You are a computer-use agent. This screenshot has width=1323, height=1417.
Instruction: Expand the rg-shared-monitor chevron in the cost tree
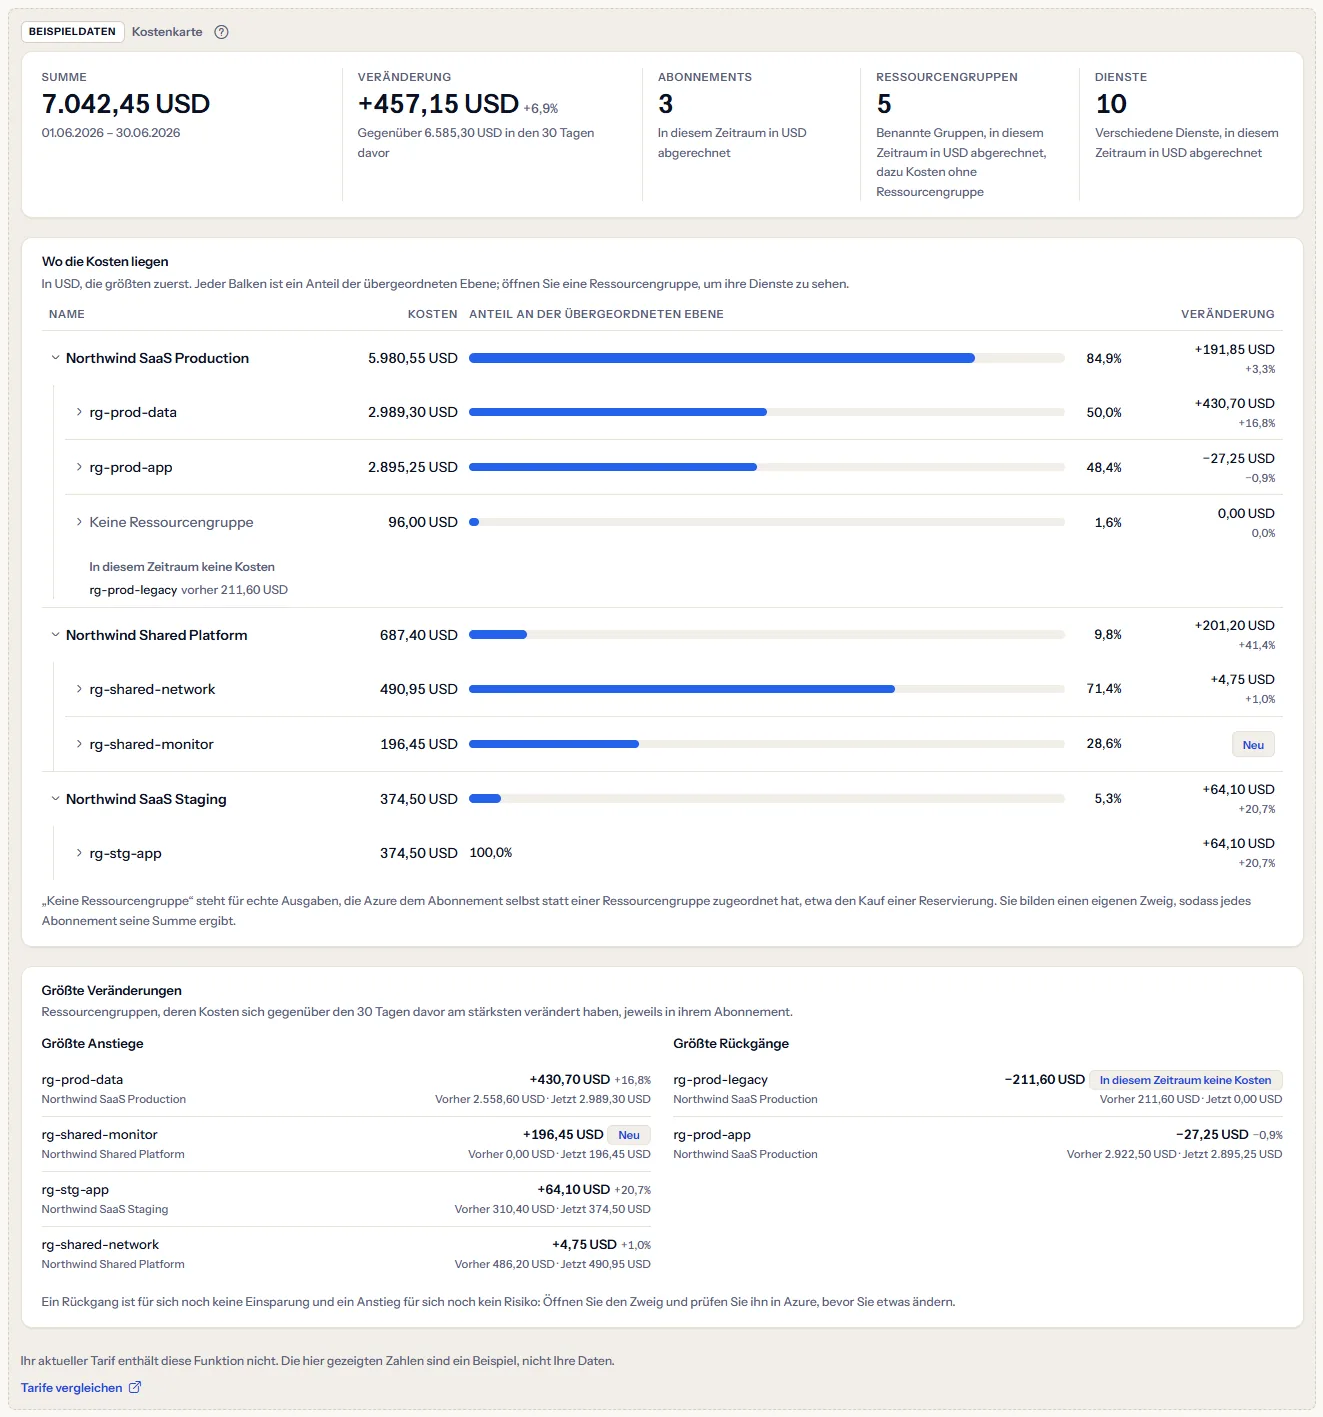click(79, 744)
